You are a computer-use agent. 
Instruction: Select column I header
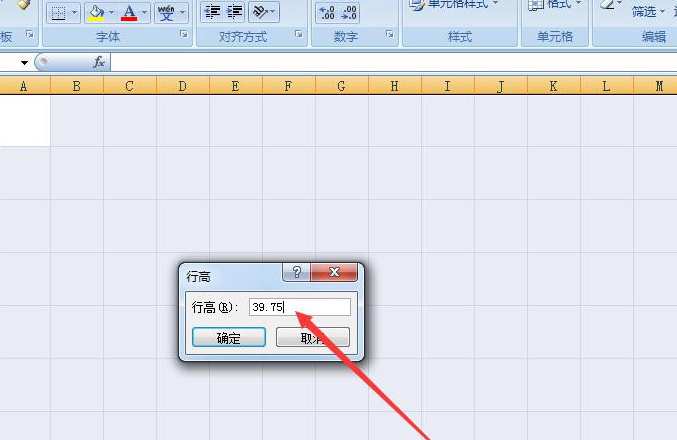click(448, 86)
